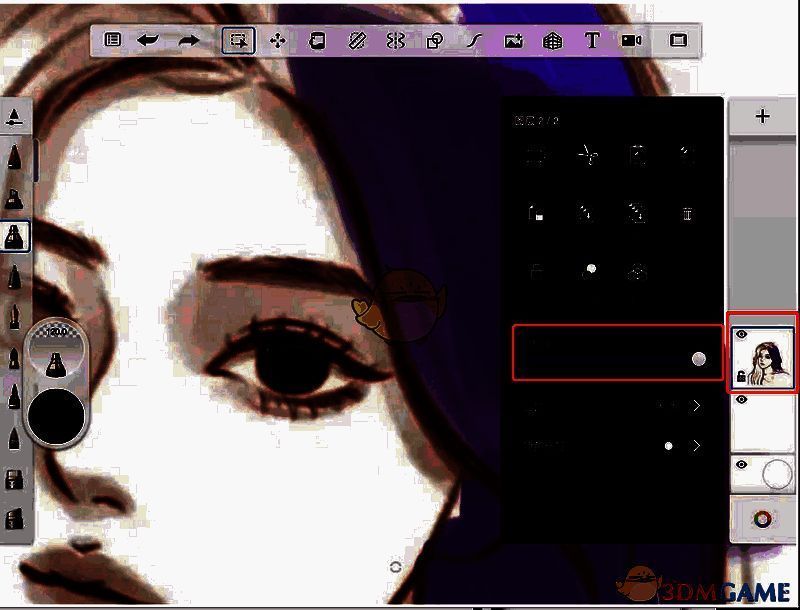The image size is (800, 610).
Task: Open the main menu from the toolbar
Action: pyautogui.click(x=112, y=40)
